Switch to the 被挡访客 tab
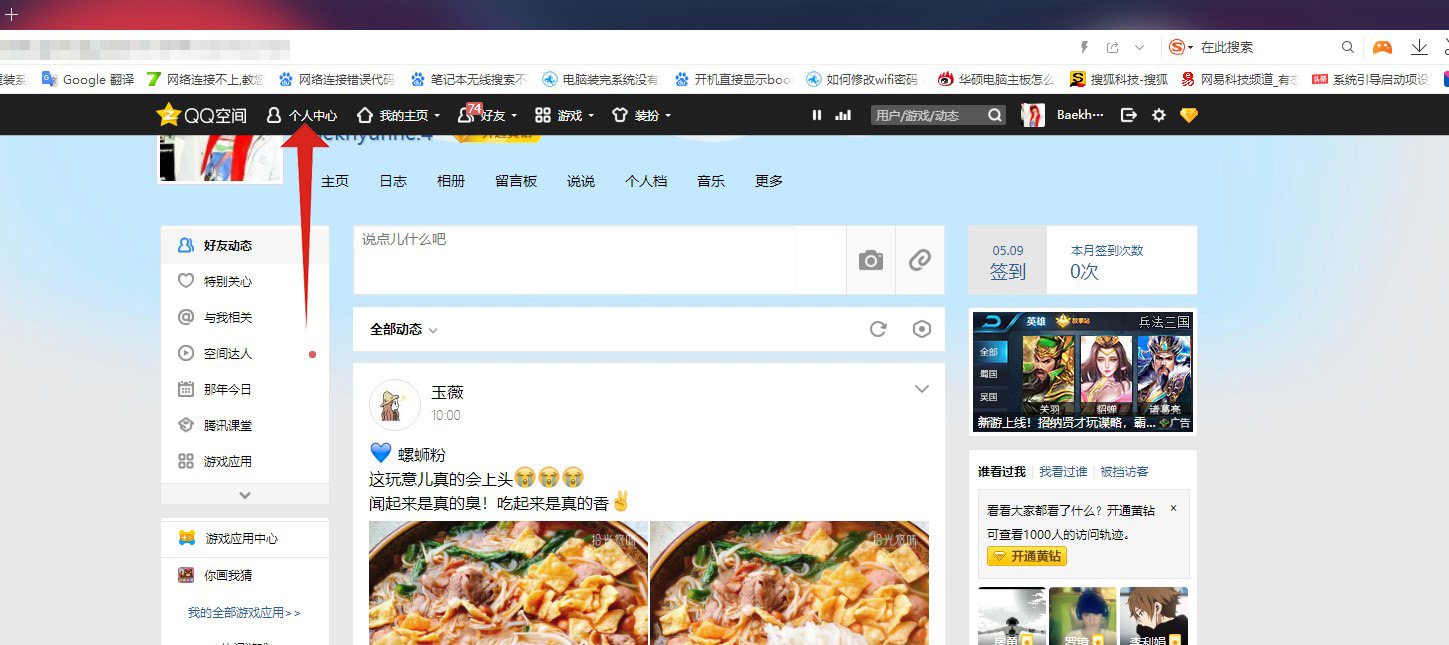This screenshot has height=645, width=1449. coord(1124,471)
